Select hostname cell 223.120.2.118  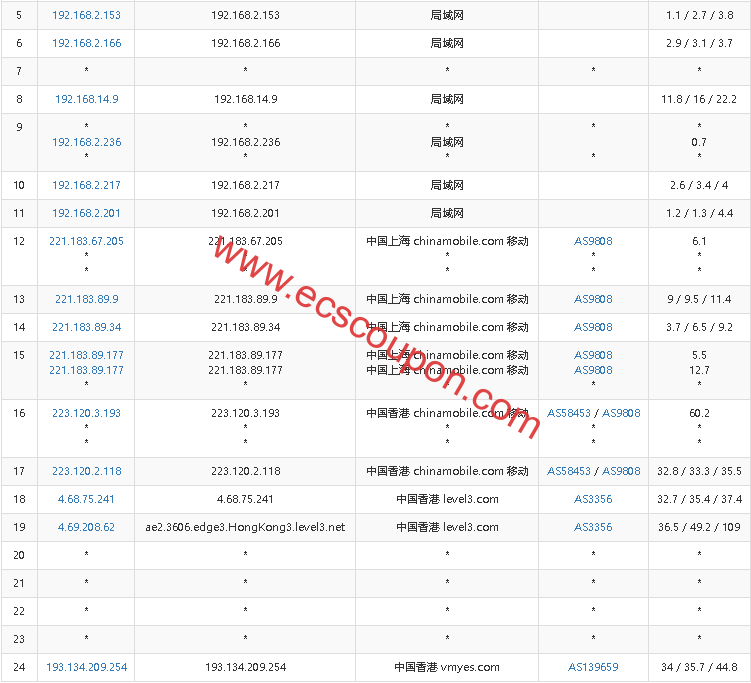pyautogui.click(x=245, y=471)
